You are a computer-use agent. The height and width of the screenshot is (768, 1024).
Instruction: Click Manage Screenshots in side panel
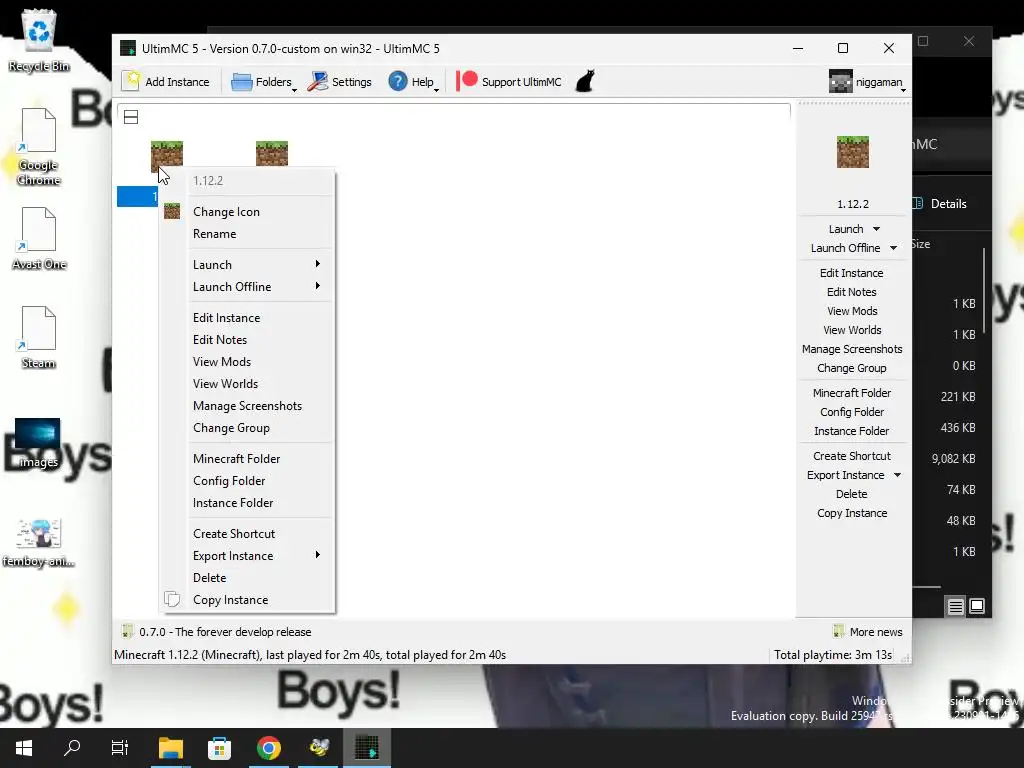(852, 349)
